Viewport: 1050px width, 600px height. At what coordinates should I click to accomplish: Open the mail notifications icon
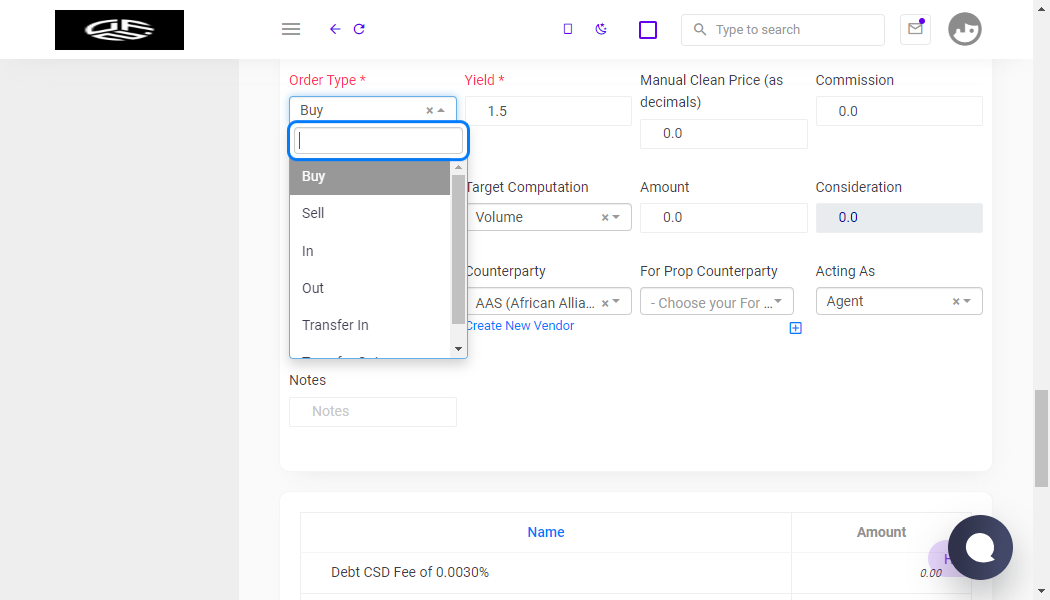click(915, 29)
